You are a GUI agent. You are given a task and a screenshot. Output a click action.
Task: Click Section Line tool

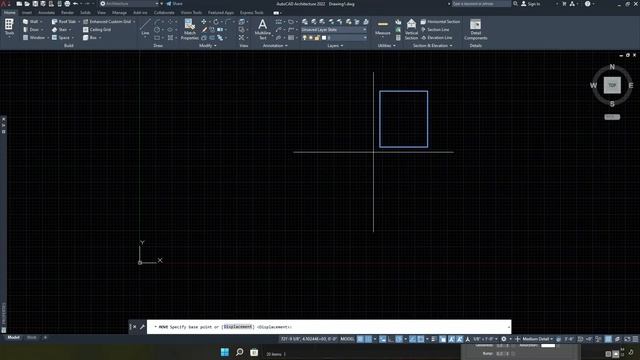click(435, 30)
